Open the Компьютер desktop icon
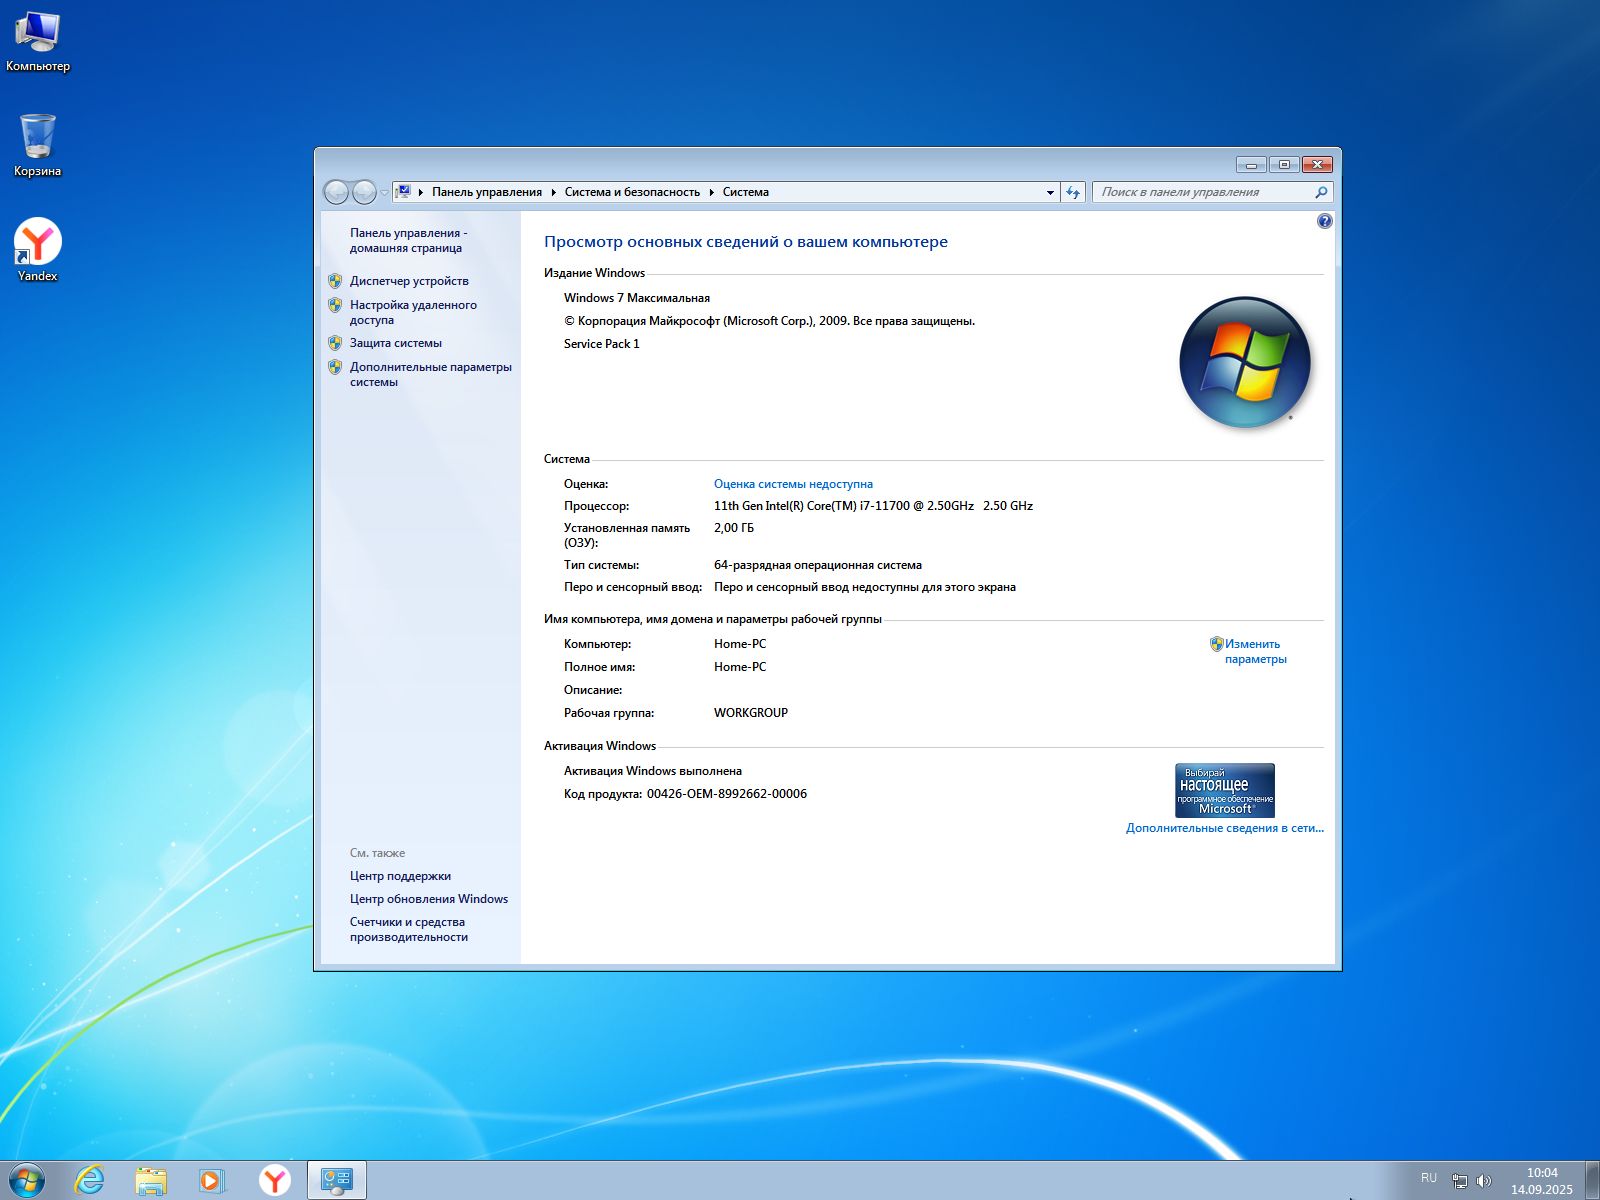1600x1200 pixels. (38, 42)
